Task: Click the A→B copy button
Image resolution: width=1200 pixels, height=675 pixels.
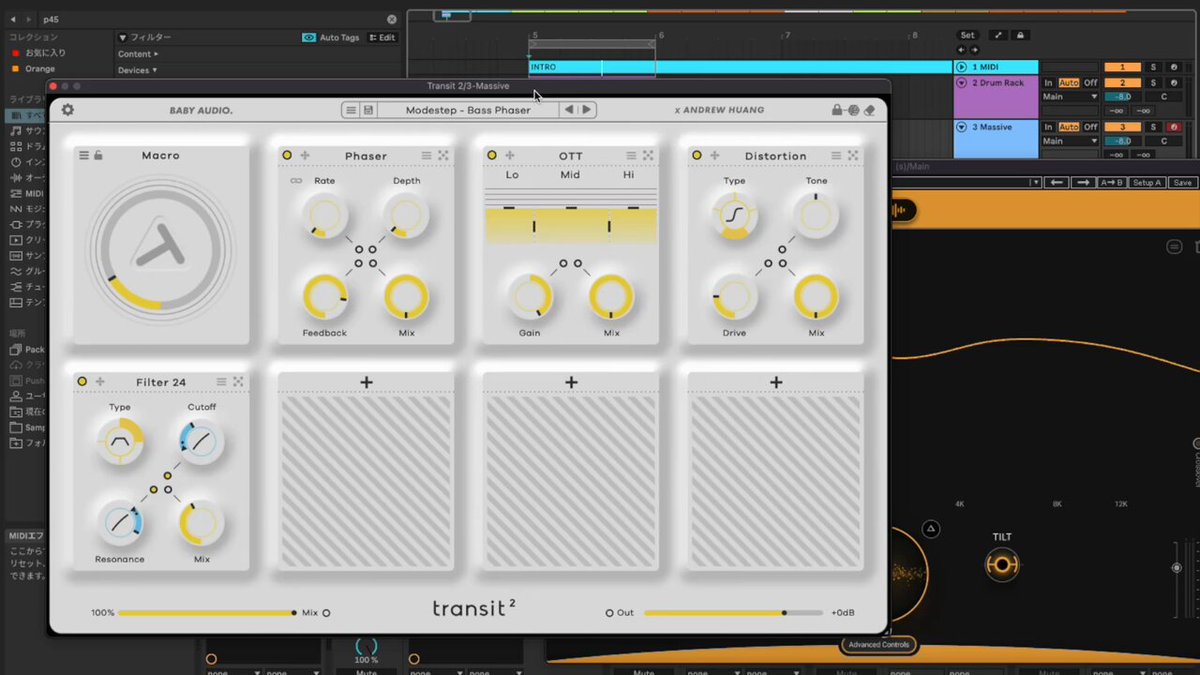Action: point(1111,182)
